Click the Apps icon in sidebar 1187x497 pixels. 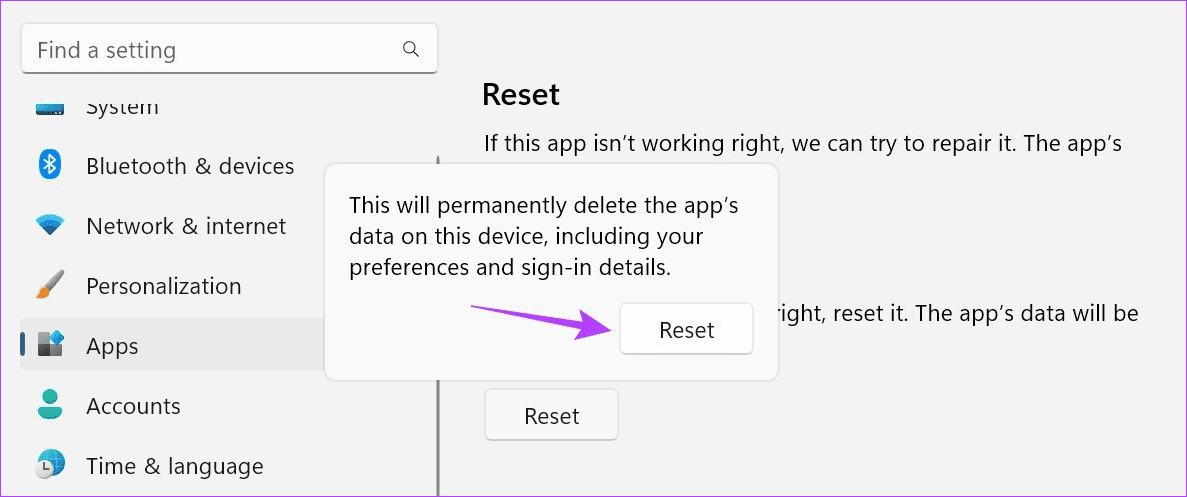(x=51, y=345)
